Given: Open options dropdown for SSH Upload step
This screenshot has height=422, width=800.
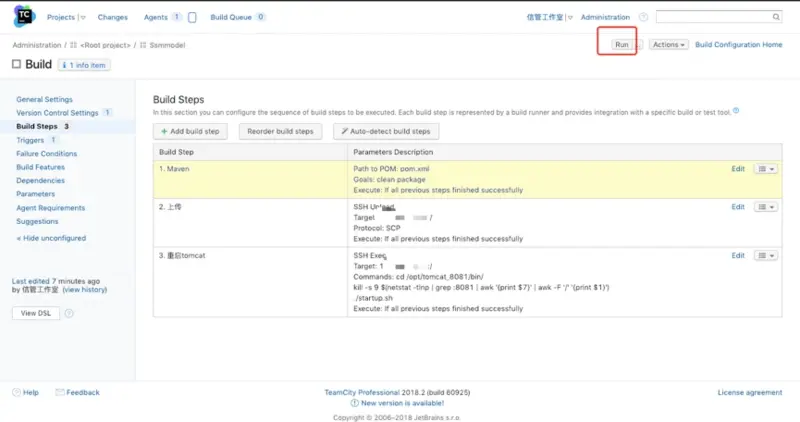Looking at the screenshot, I should (766, 207).
